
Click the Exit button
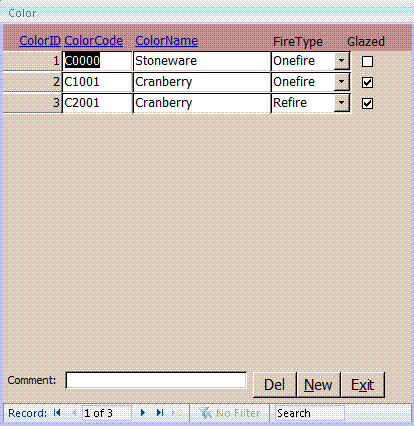point(362,385)
